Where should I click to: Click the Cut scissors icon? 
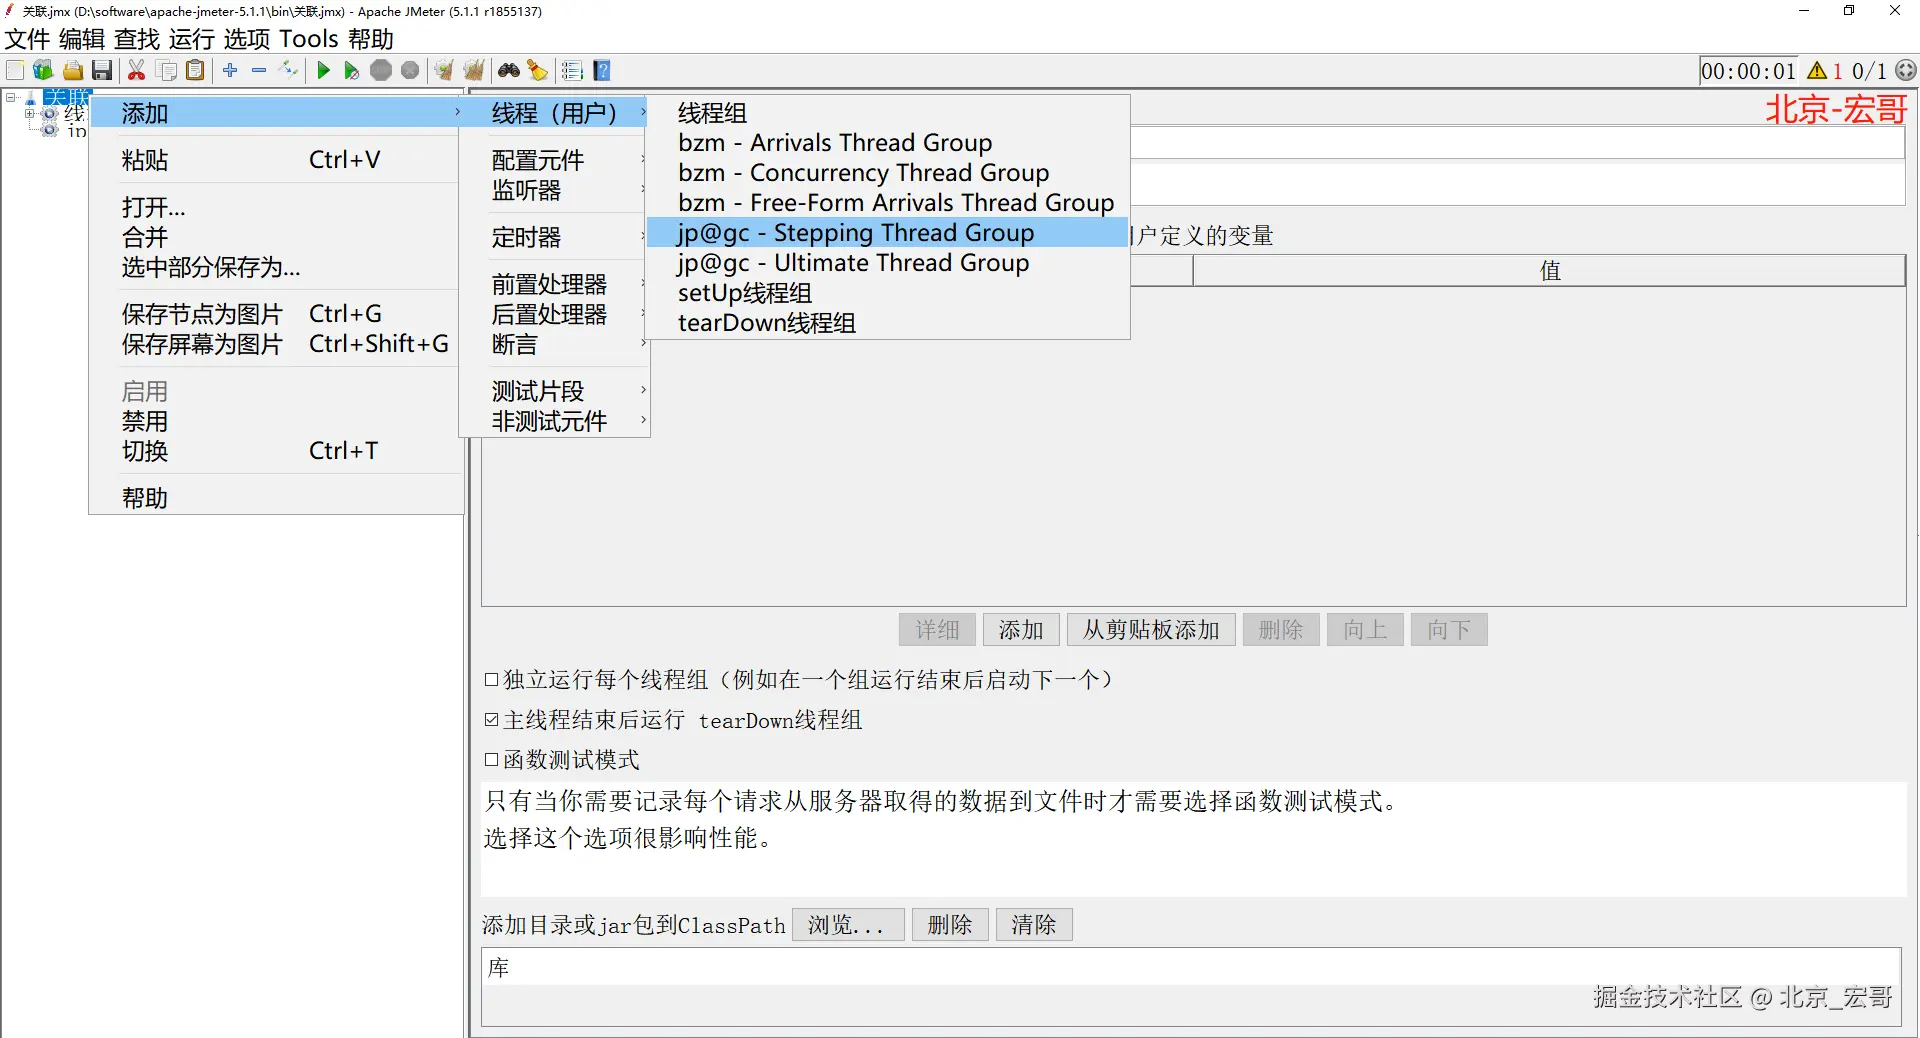(137, 70)
